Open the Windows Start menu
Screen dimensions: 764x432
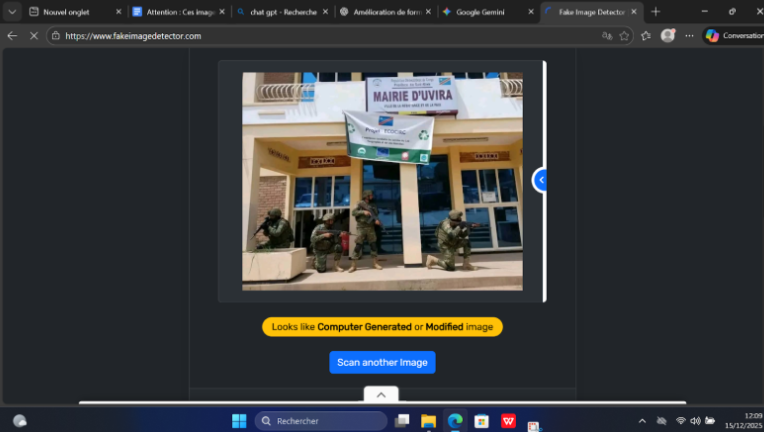click(239, 421)
